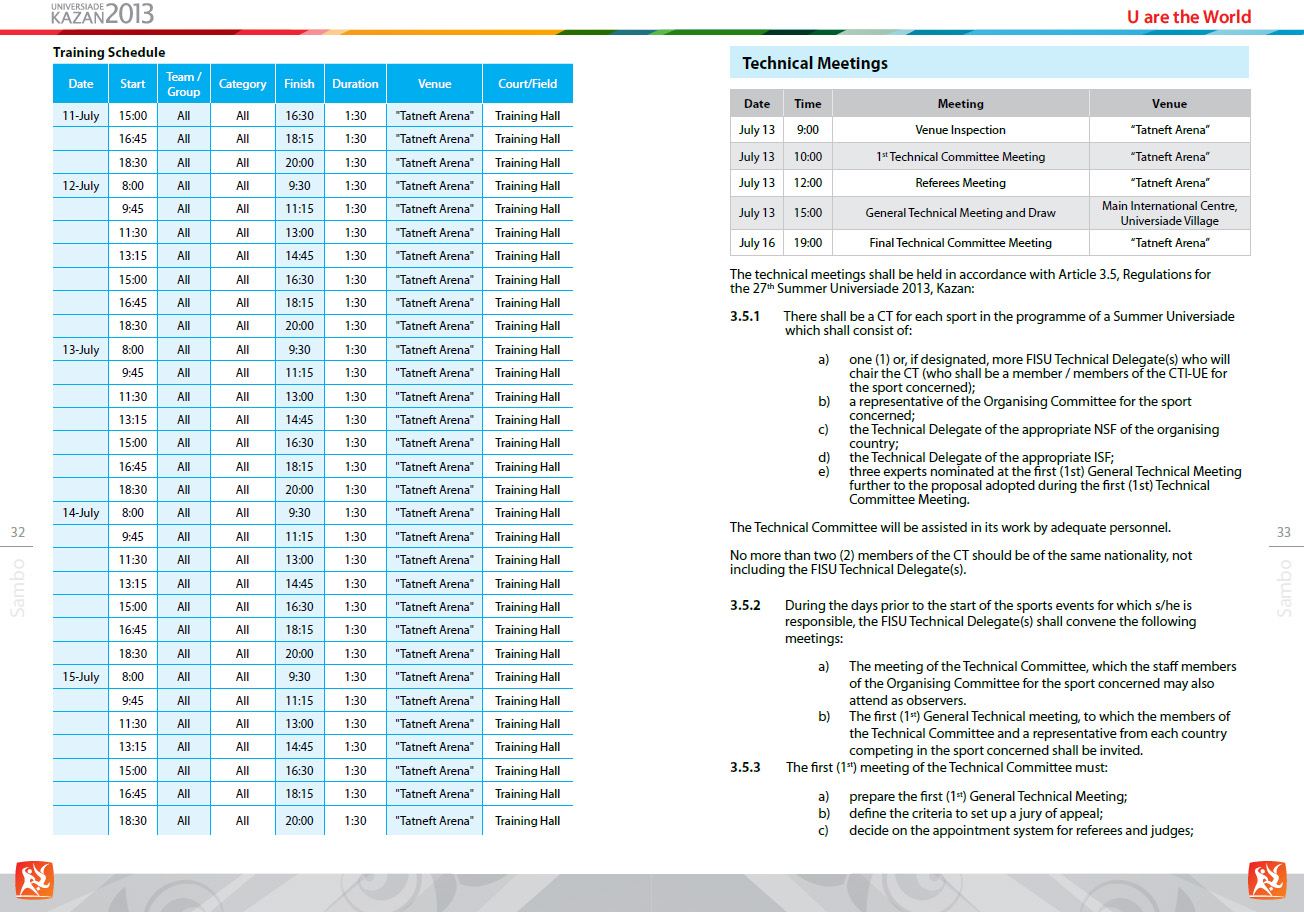The width and height of the screenshot is (1304, 912).
Task: Click the "Date" header in Training Schedule table
Action: click(81, 84)
